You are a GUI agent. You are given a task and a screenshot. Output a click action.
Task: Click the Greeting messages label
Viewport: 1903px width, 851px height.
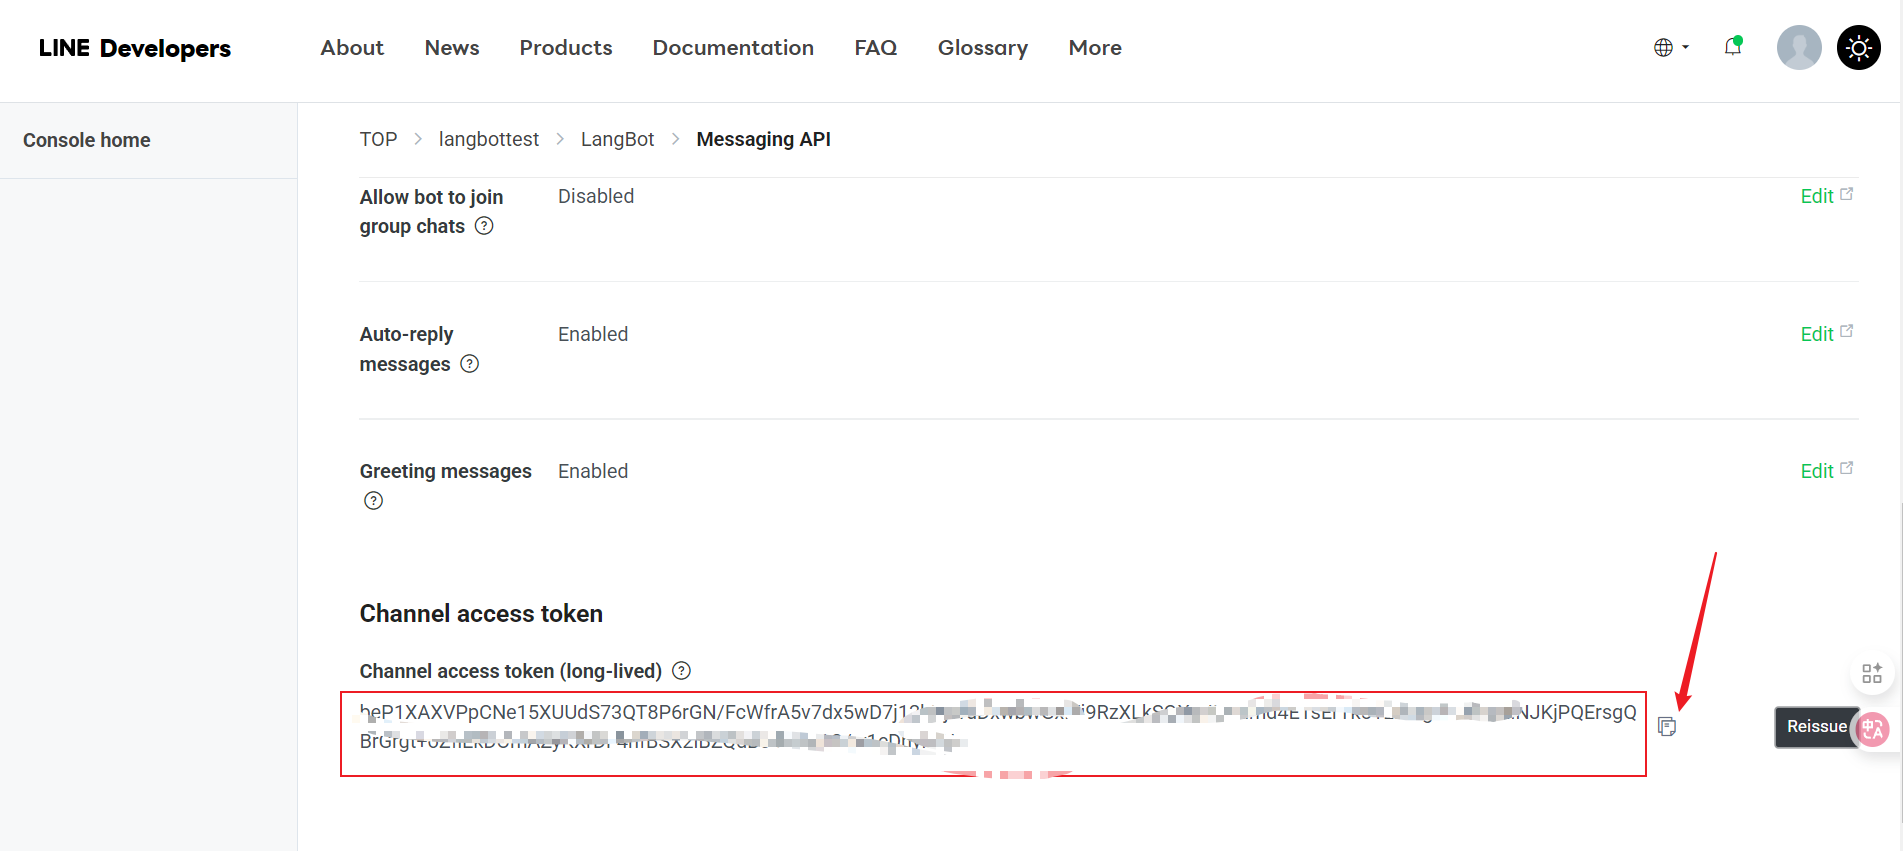[445, 471]
